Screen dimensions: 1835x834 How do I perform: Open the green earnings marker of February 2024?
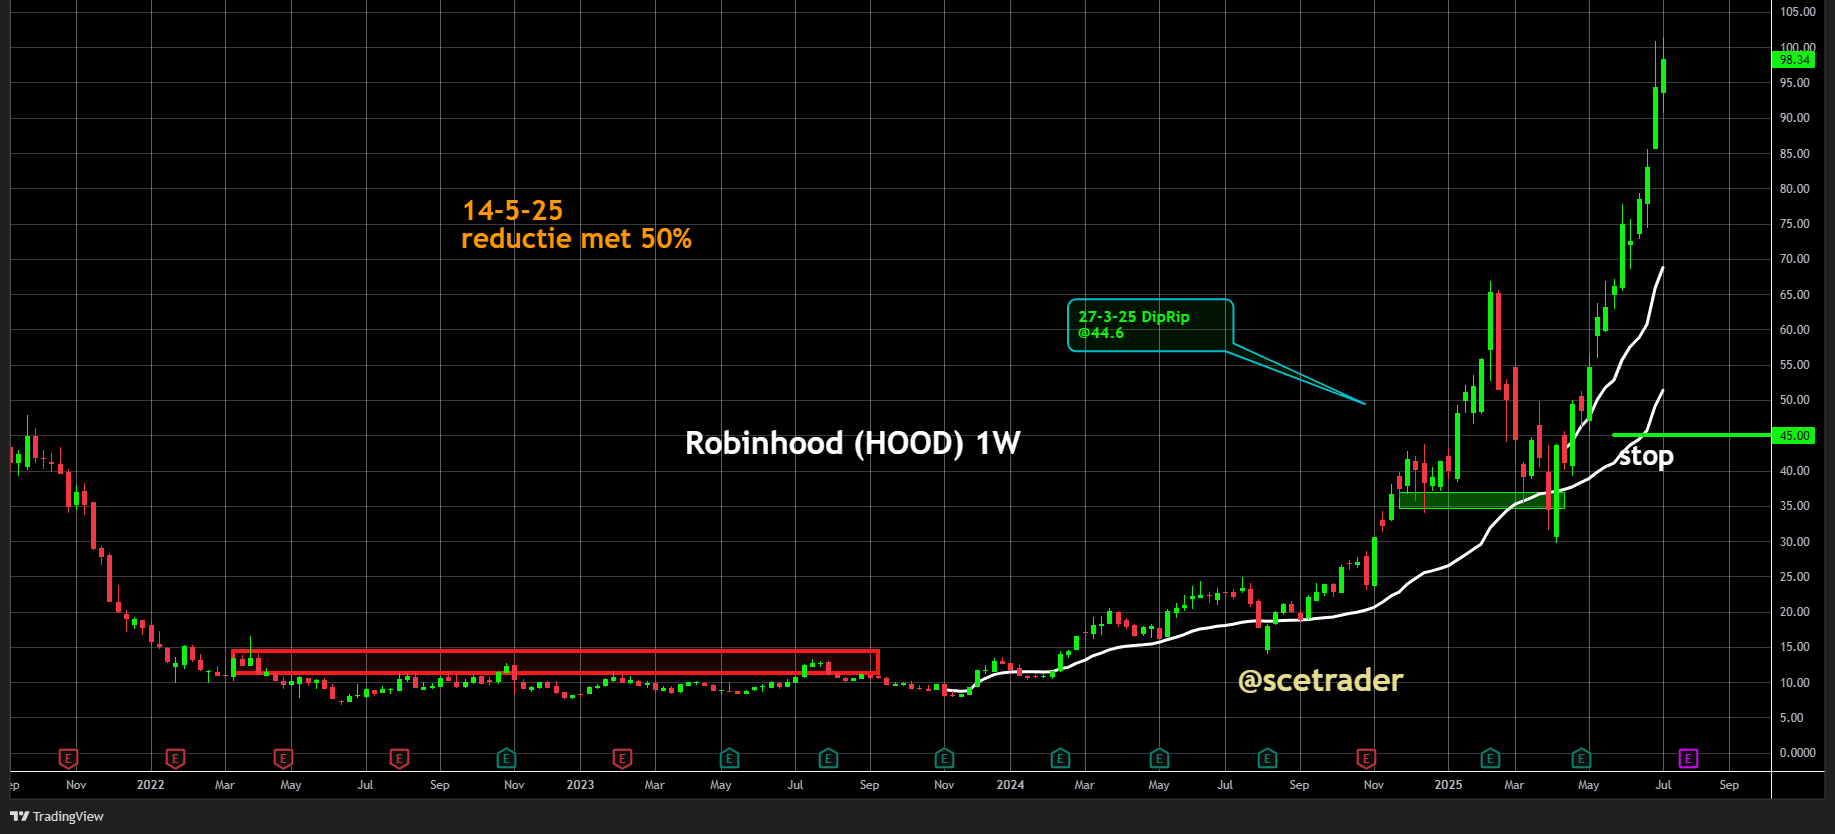pos(1060,759)
